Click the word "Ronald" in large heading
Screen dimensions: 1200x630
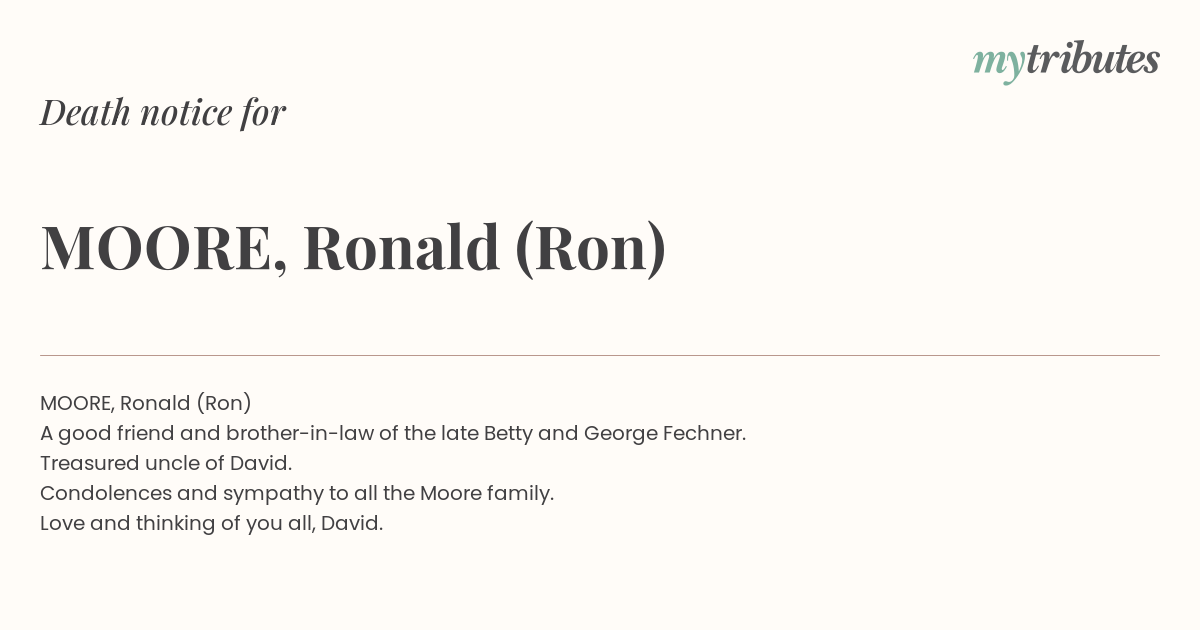401,248
